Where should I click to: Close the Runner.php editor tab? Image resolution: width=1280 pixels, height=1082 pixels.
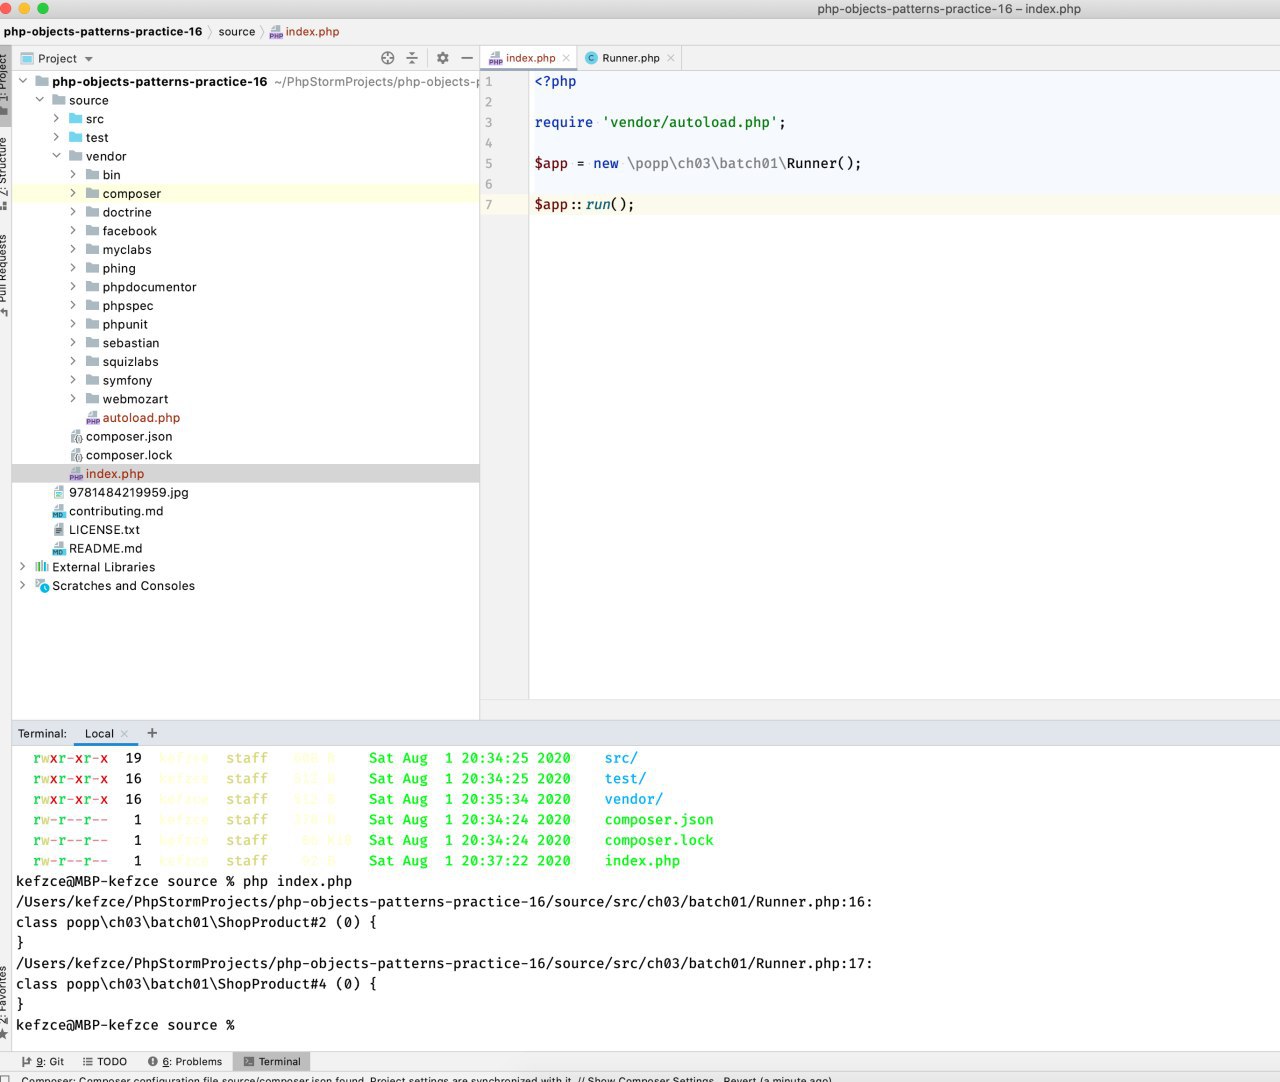coord(671,58)
